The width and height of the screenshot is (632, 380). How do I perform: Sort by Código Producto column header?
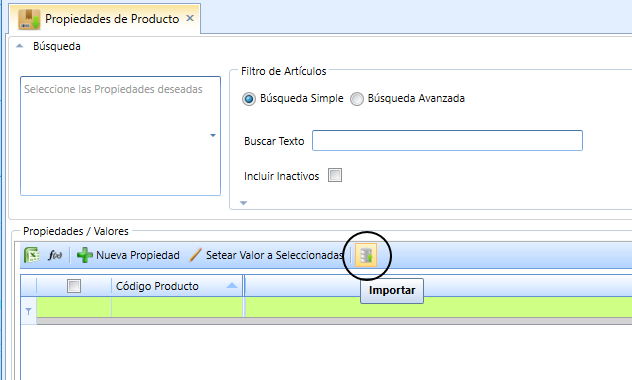(177, 286)
